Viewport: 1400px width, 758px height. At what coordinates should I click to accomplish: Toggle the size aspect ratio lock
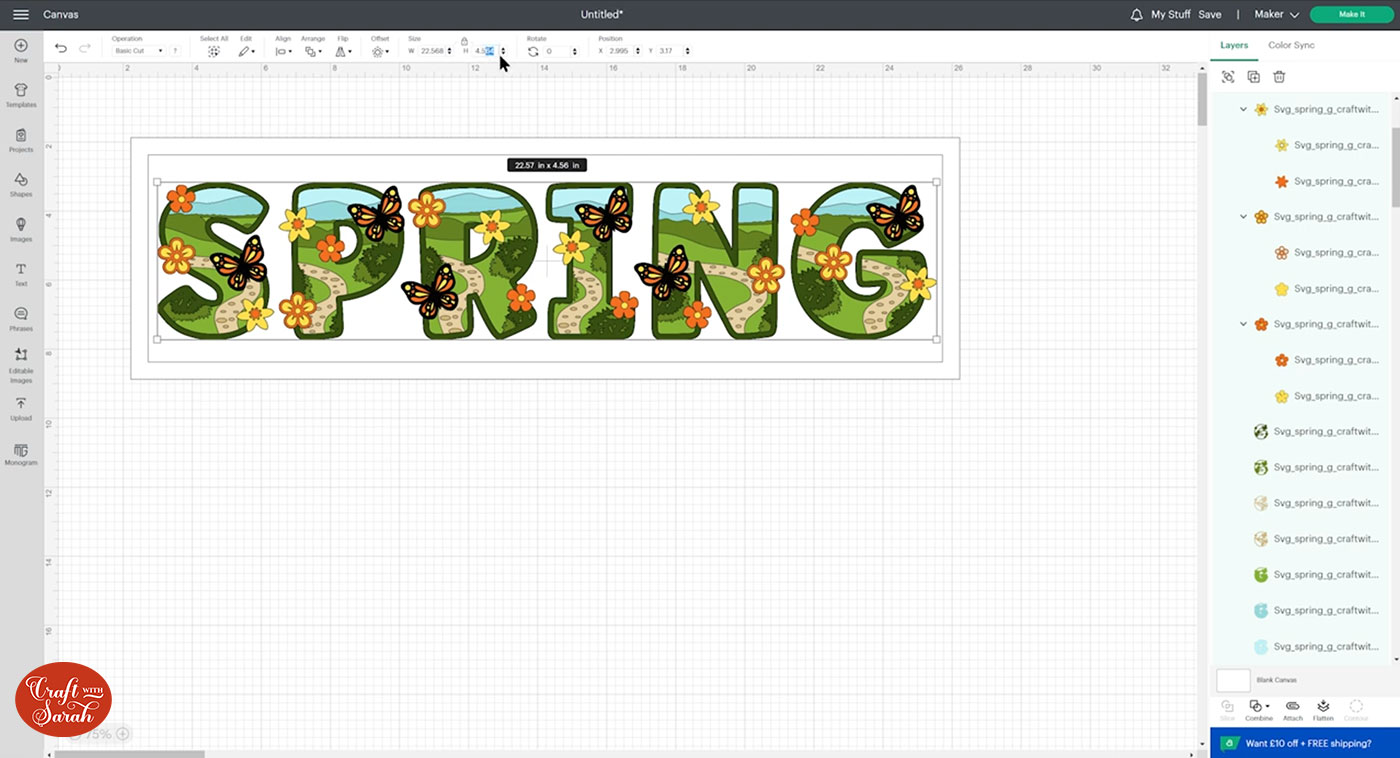(464, 41)
